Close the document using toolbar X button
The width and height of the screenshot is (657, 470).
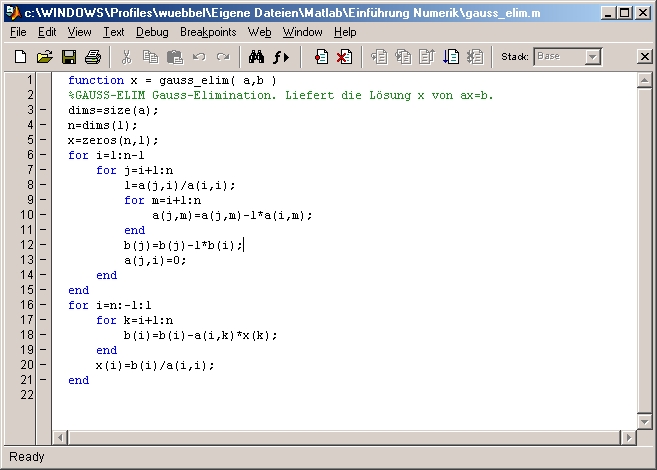pyautogui.click(x=644, y=57)
